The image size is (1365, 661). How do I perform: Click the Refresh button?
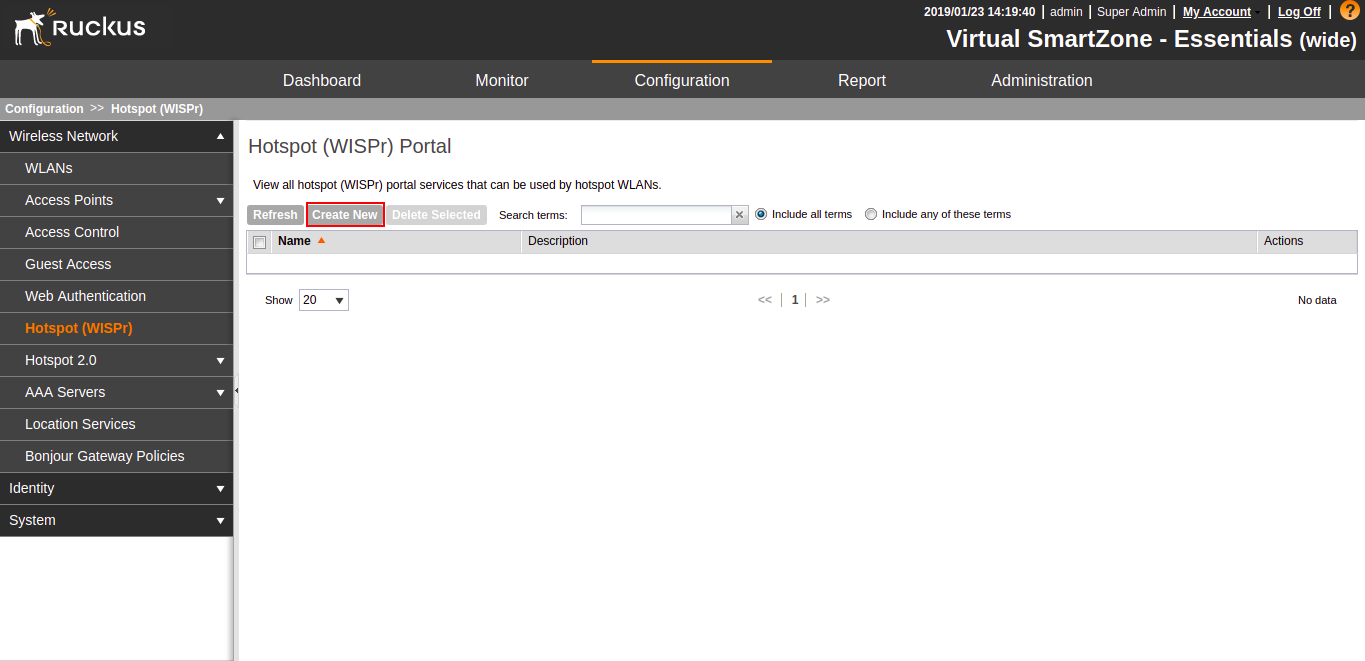[275, 215]
